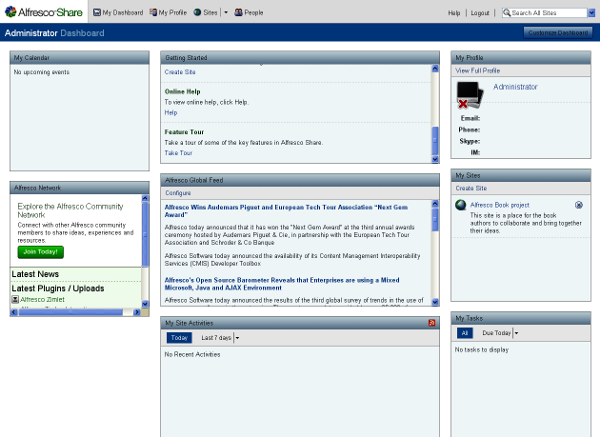Click Configure in the Alfresco Global Feed
600x437 pixels.
(x=178, y=193)
